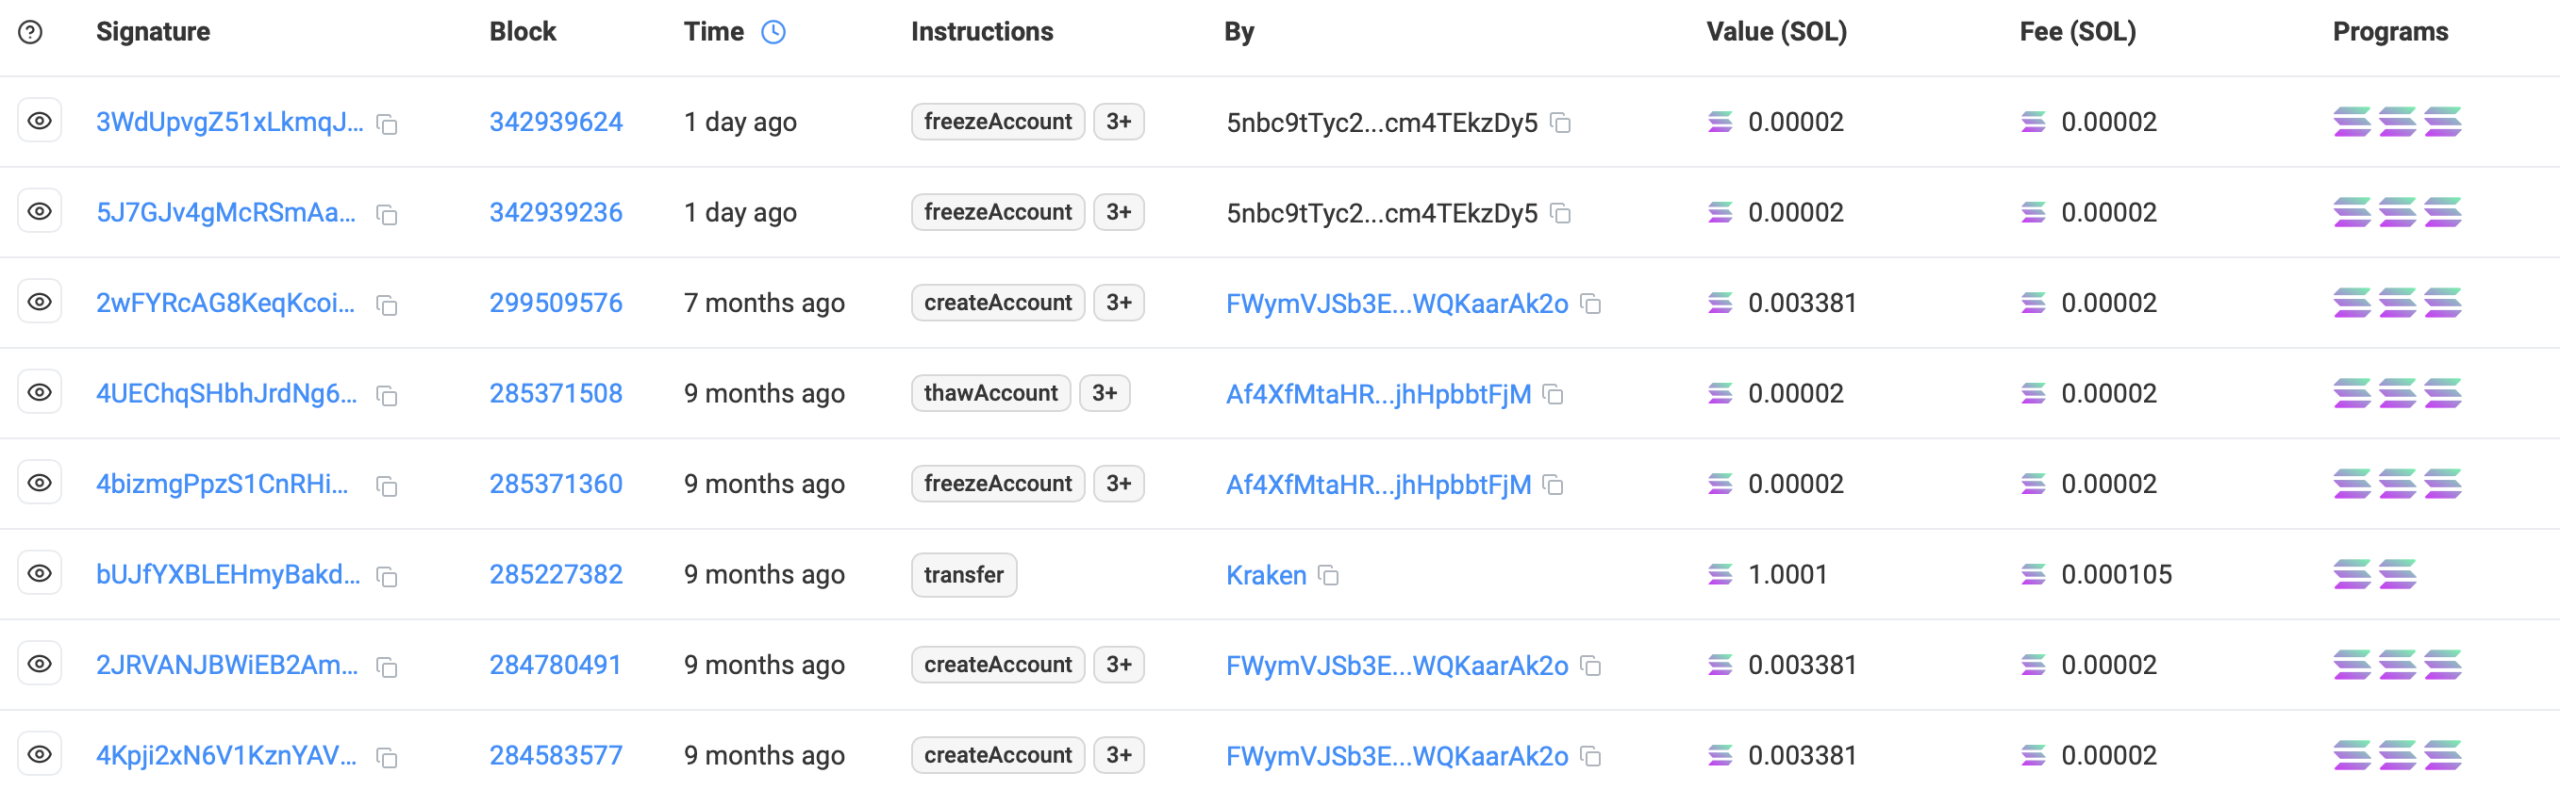
Task: Copy the Kraken address
Action: pos(1328,576)
